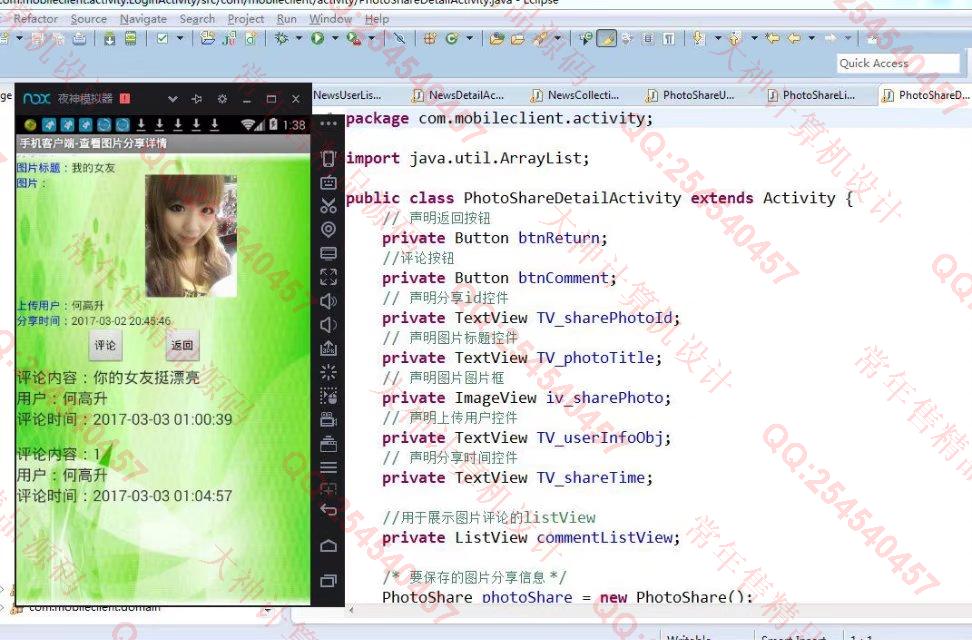
Task: Switch to PhotoShareU... editor tab
Action: tap(691, 95)
